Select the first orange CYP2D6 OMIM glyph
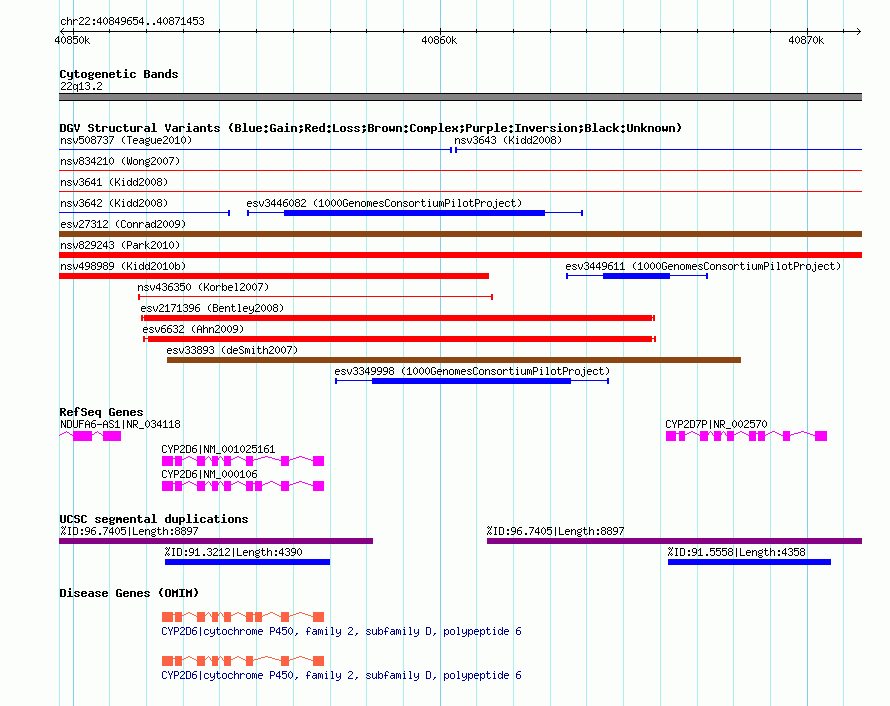This screenshot has height=706, width=890. pos(243,617)
